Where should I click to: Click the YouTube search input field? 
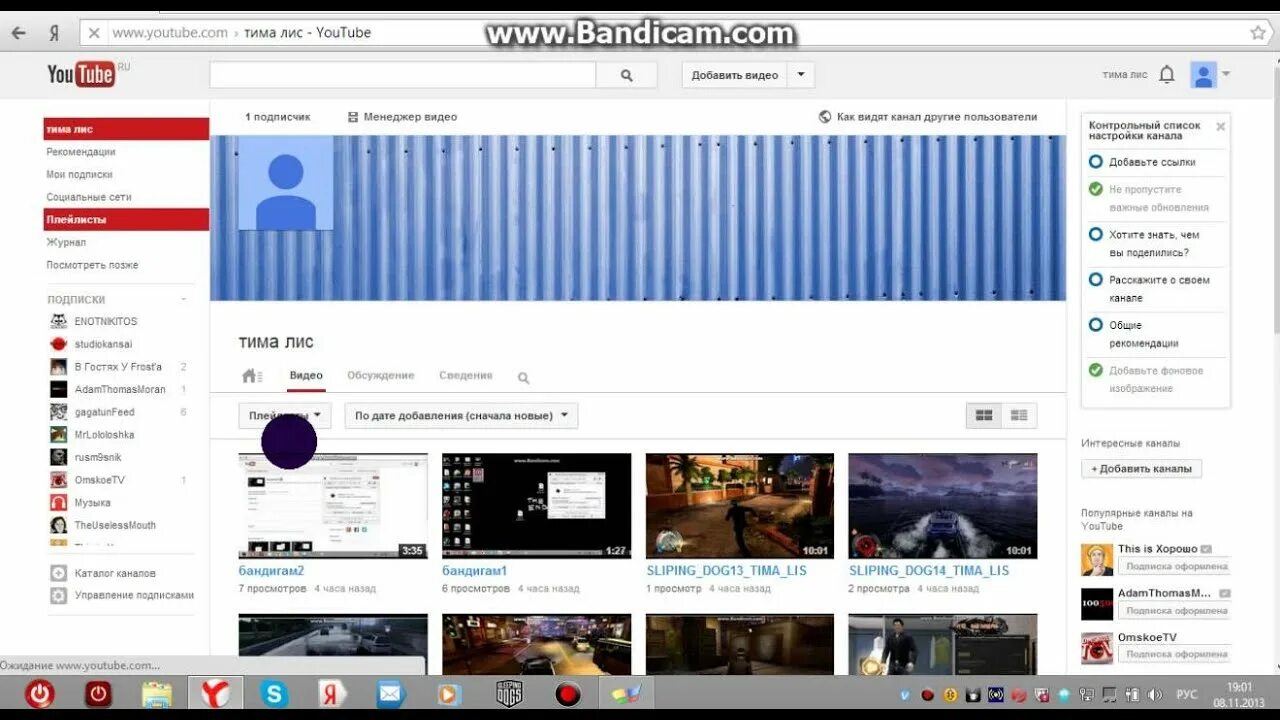click(403, 75)
